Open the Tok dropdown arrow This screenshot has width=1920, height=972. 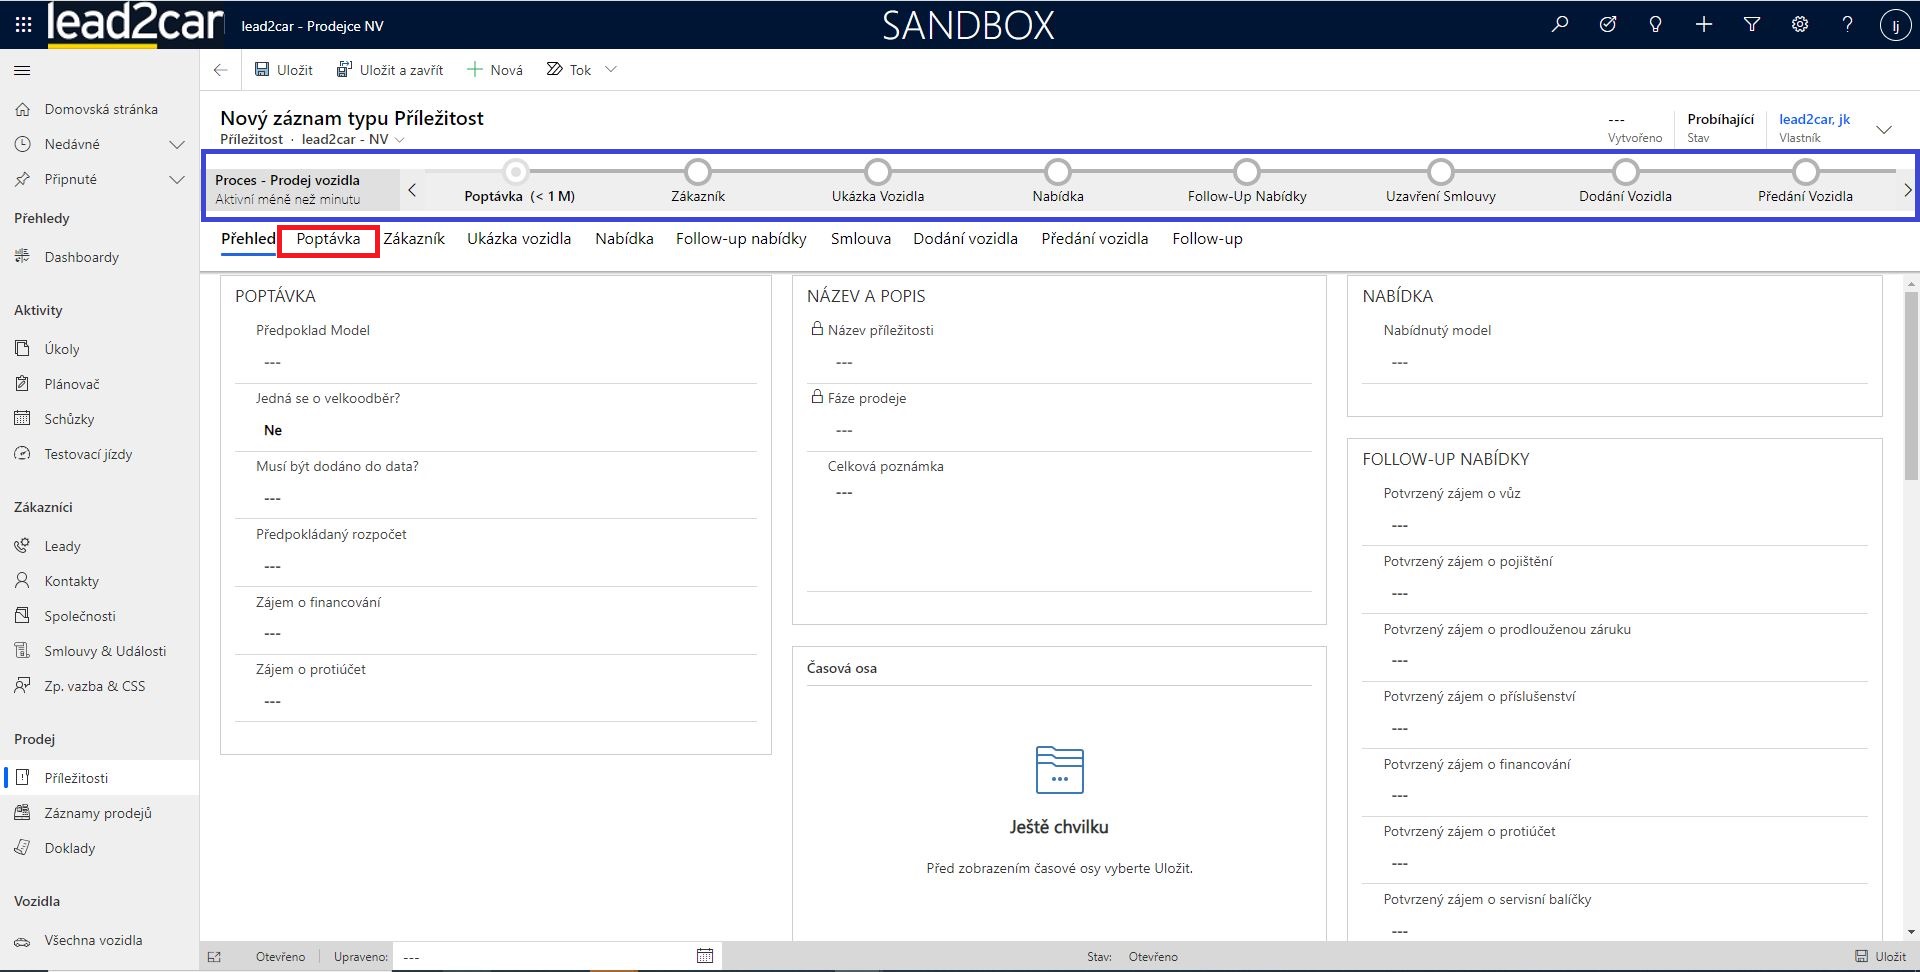pyautogui.click(x=611, y=70)
